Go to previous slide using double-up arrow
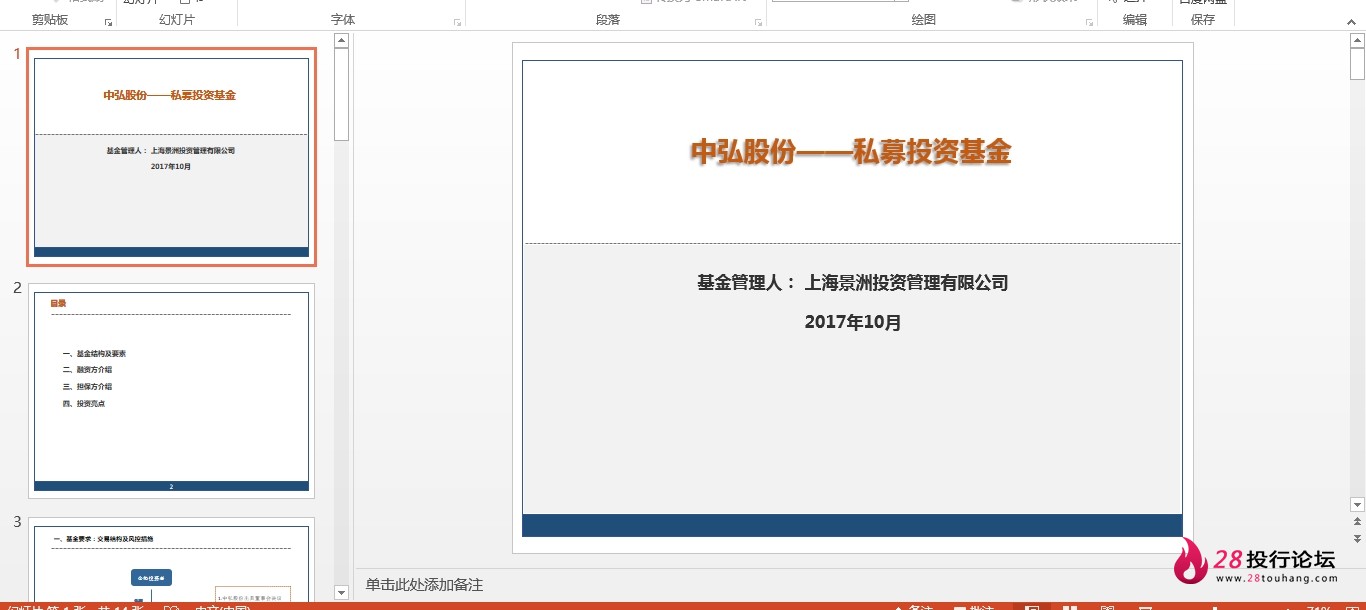Viewport: 1366px width, 610px height. pos(1357,522)
